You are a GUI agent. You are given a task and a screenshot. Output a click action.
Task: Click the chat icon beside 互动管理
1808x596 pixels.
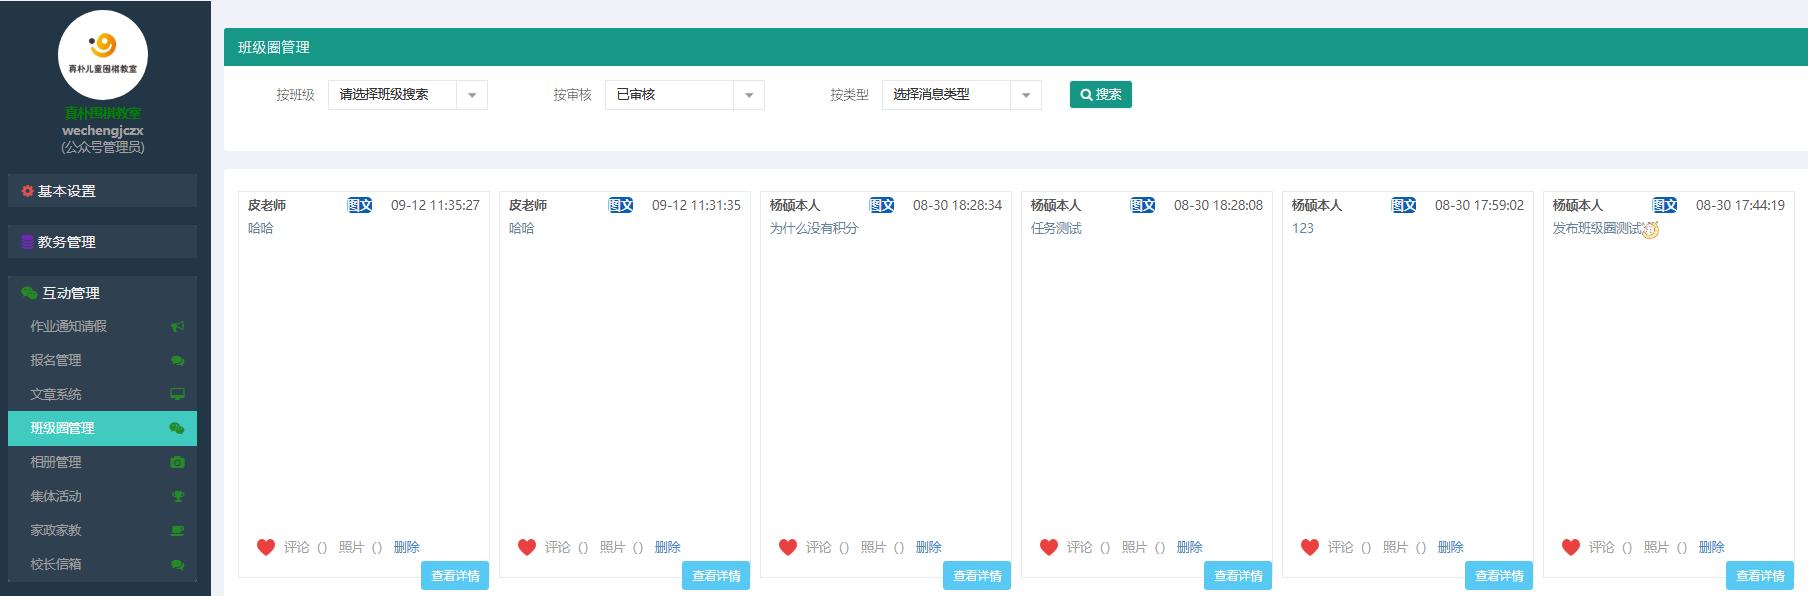pos(29,293)
